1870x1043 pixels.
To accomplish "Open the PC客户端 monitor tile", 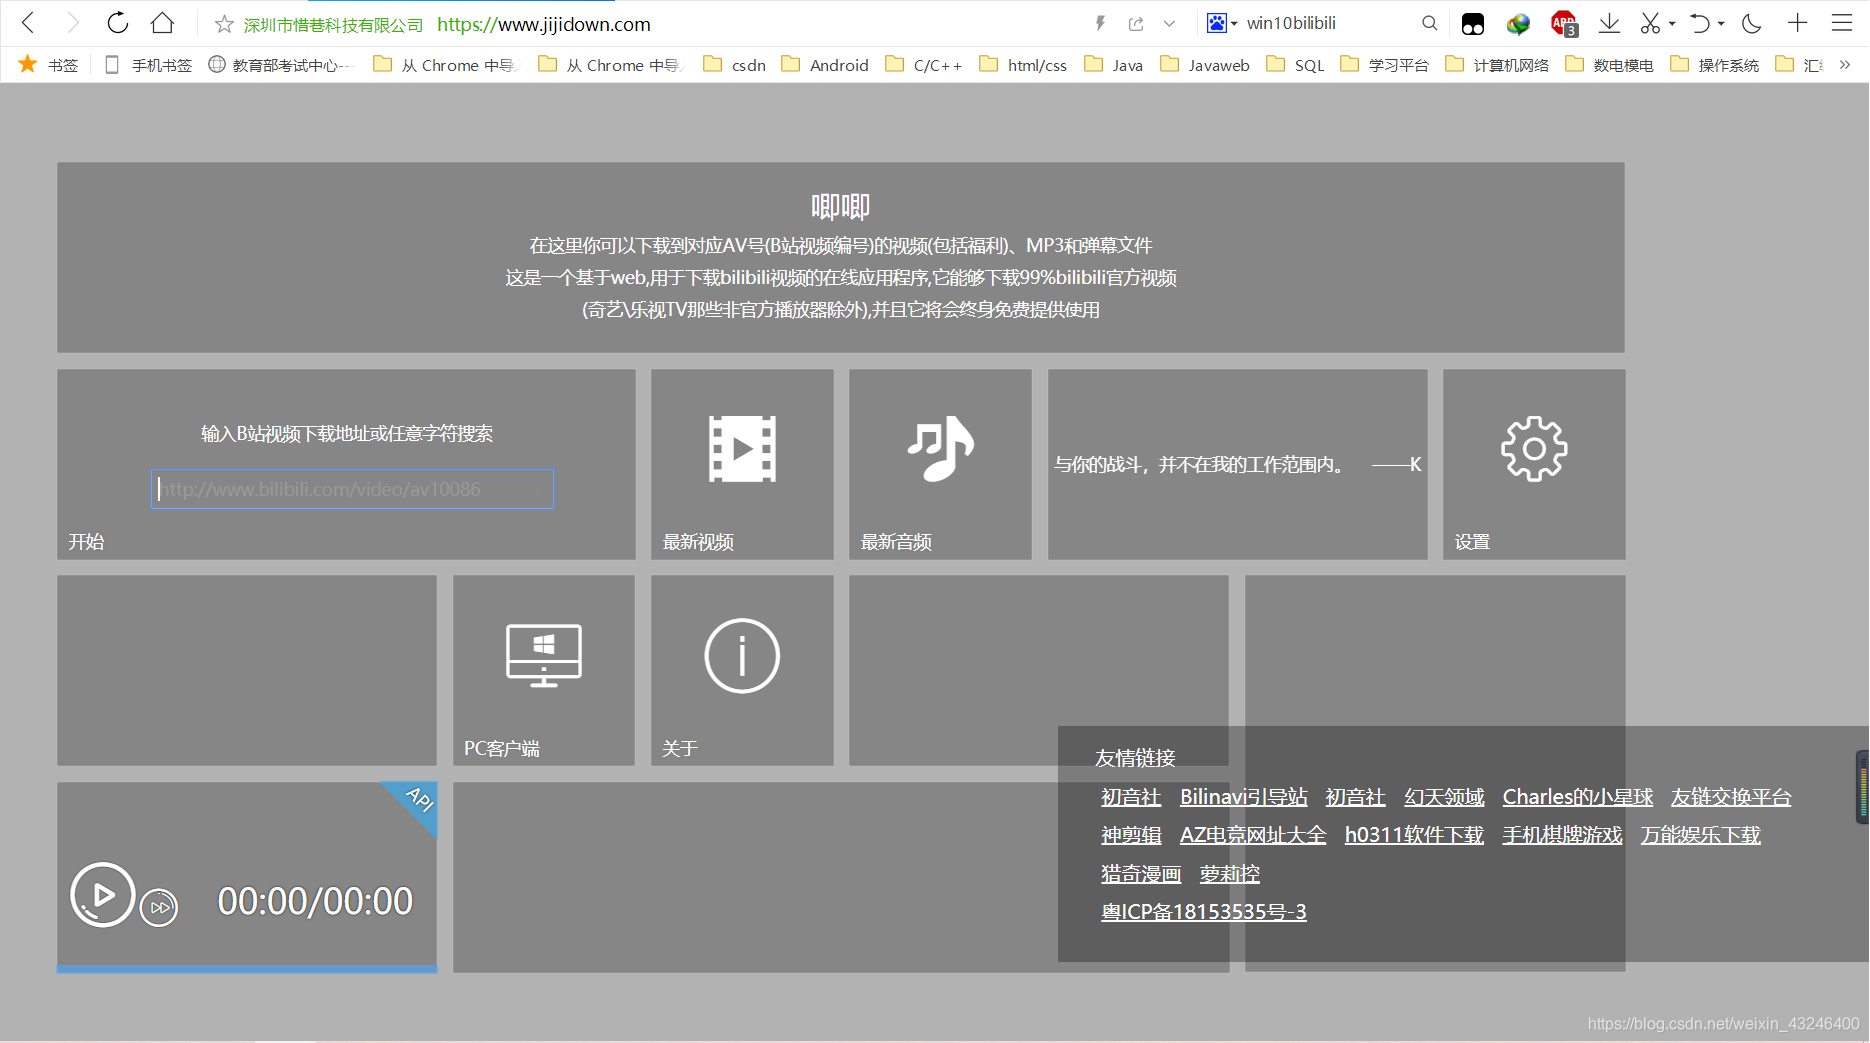I will pos(544,670).
